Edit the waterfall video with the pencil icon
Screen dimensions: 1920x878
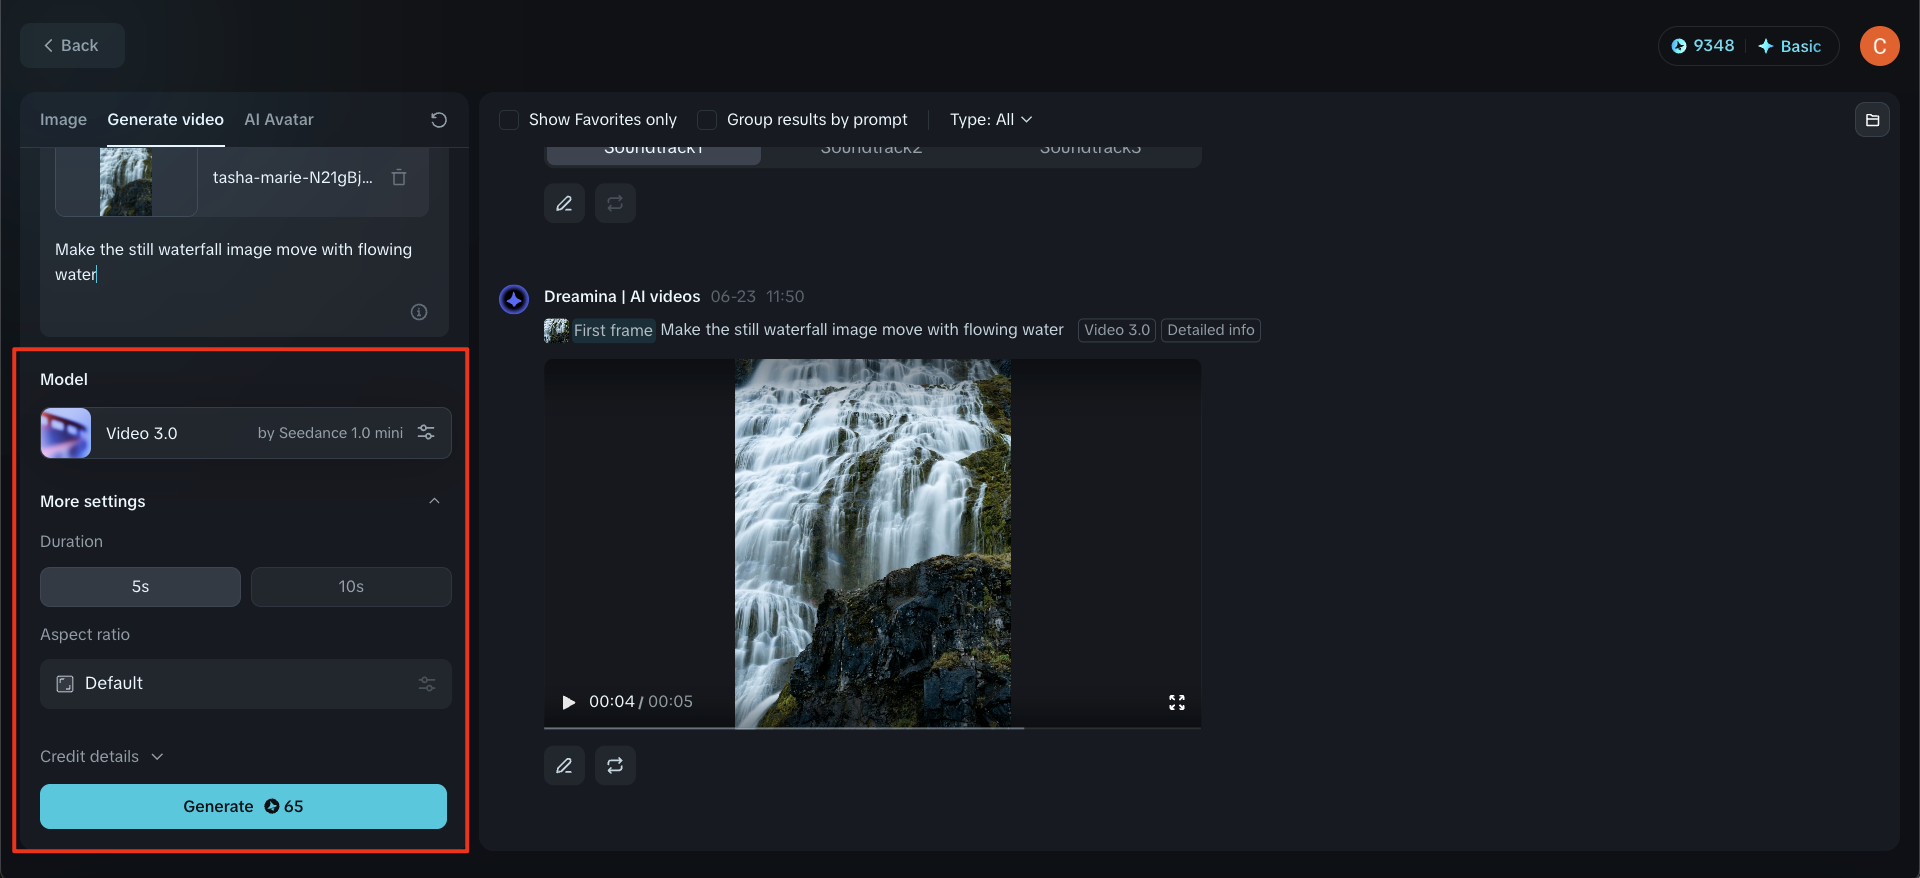[565, 766]
